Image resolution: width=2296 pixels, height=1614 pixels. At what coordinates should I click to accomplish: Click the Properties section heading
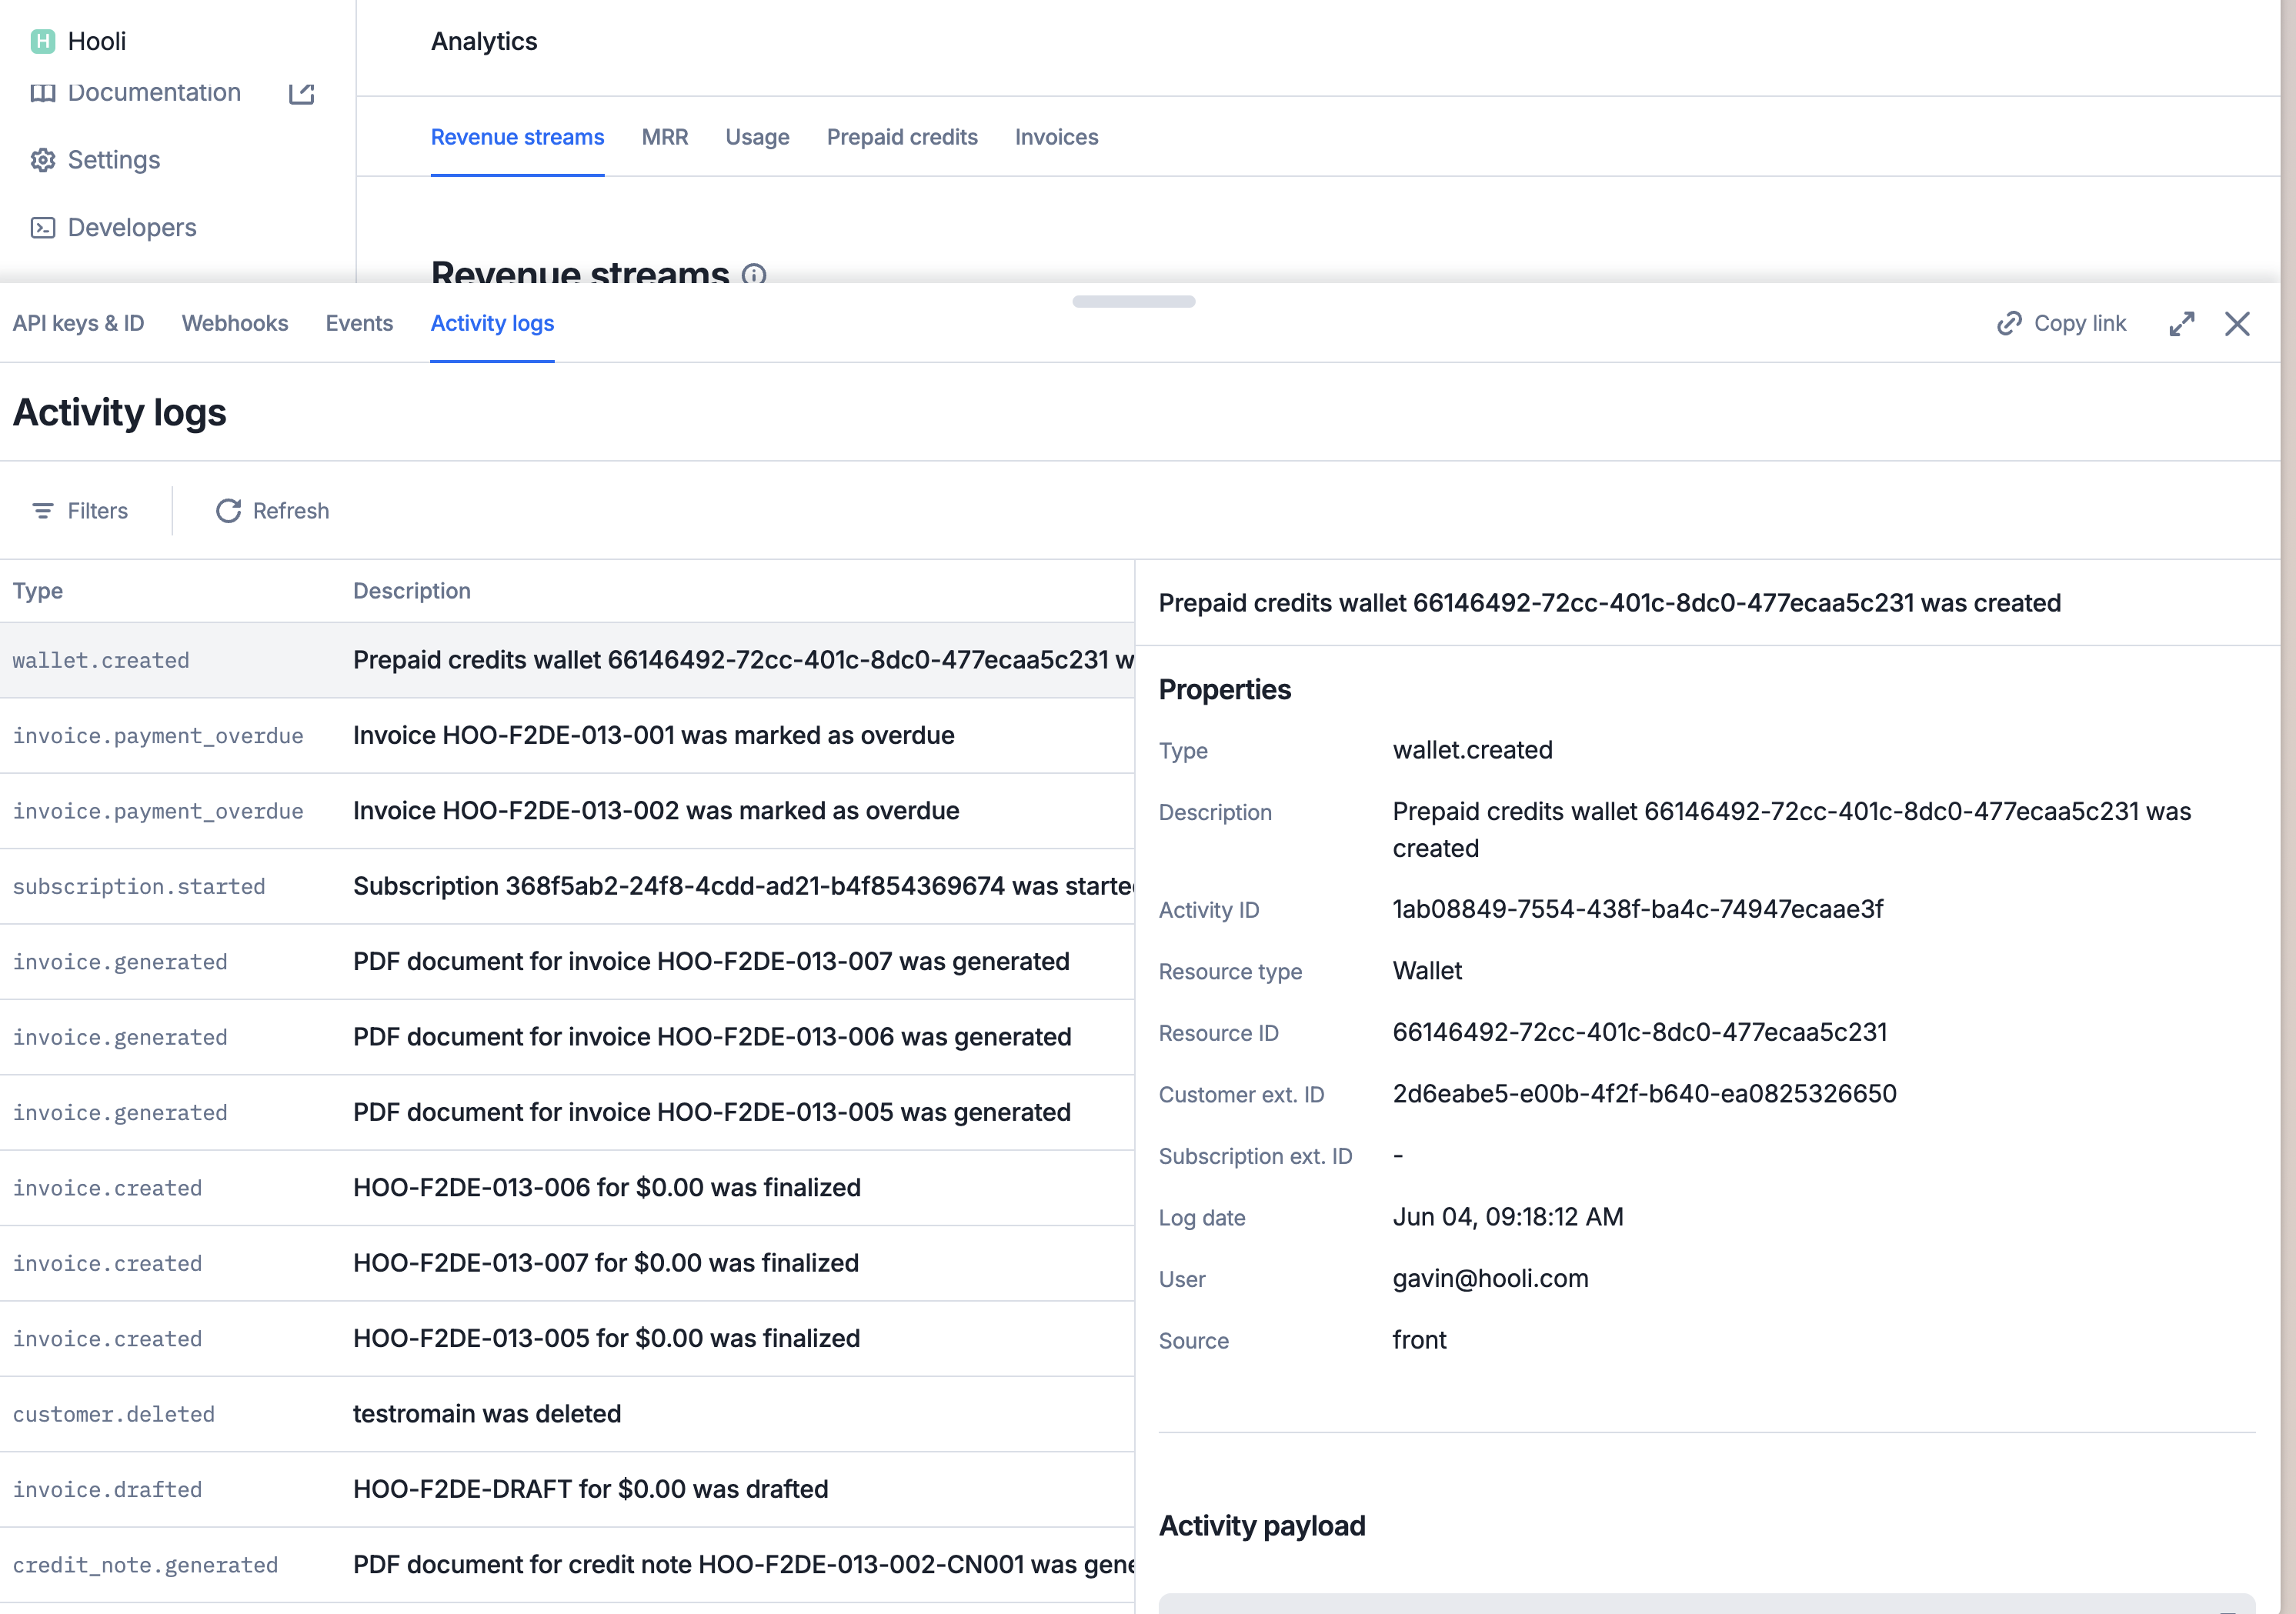pos(1224,690)
